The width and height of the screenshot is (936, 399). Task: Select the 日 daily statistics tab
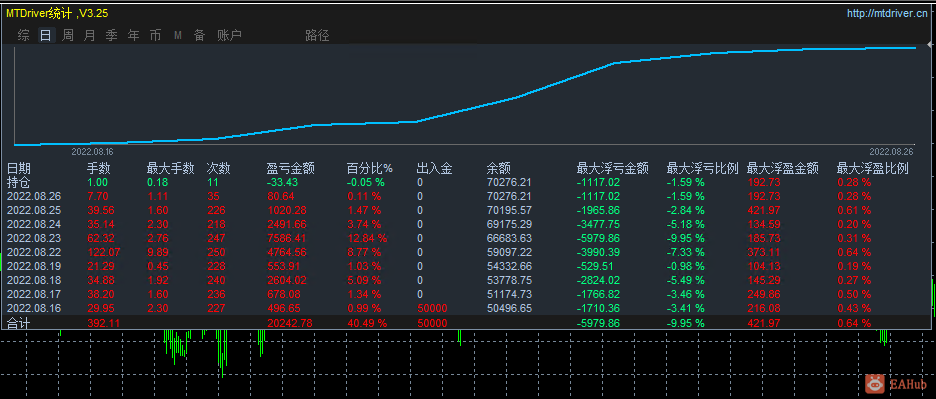(45, 36)
